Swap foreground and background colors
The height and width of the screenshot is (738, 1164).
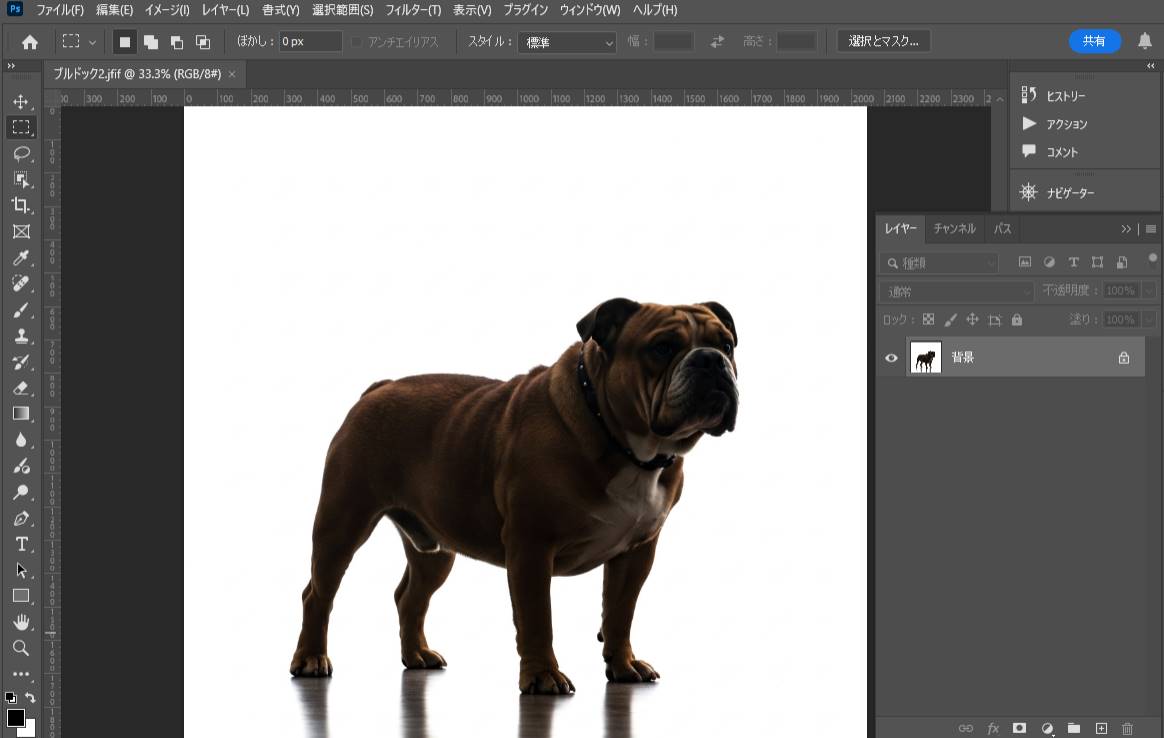(x=30, y=697)
